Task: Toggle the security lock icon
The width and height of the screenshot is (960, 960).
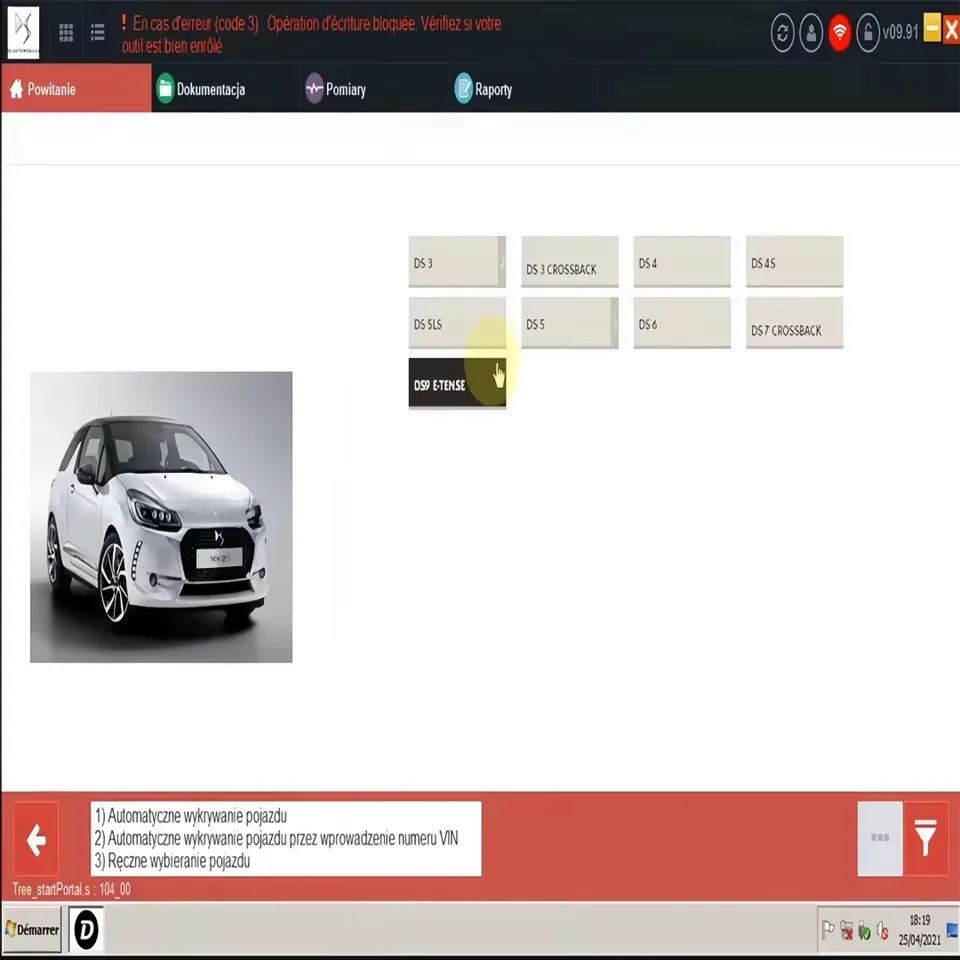Action: pyautogui.click(x=868, y=33)
